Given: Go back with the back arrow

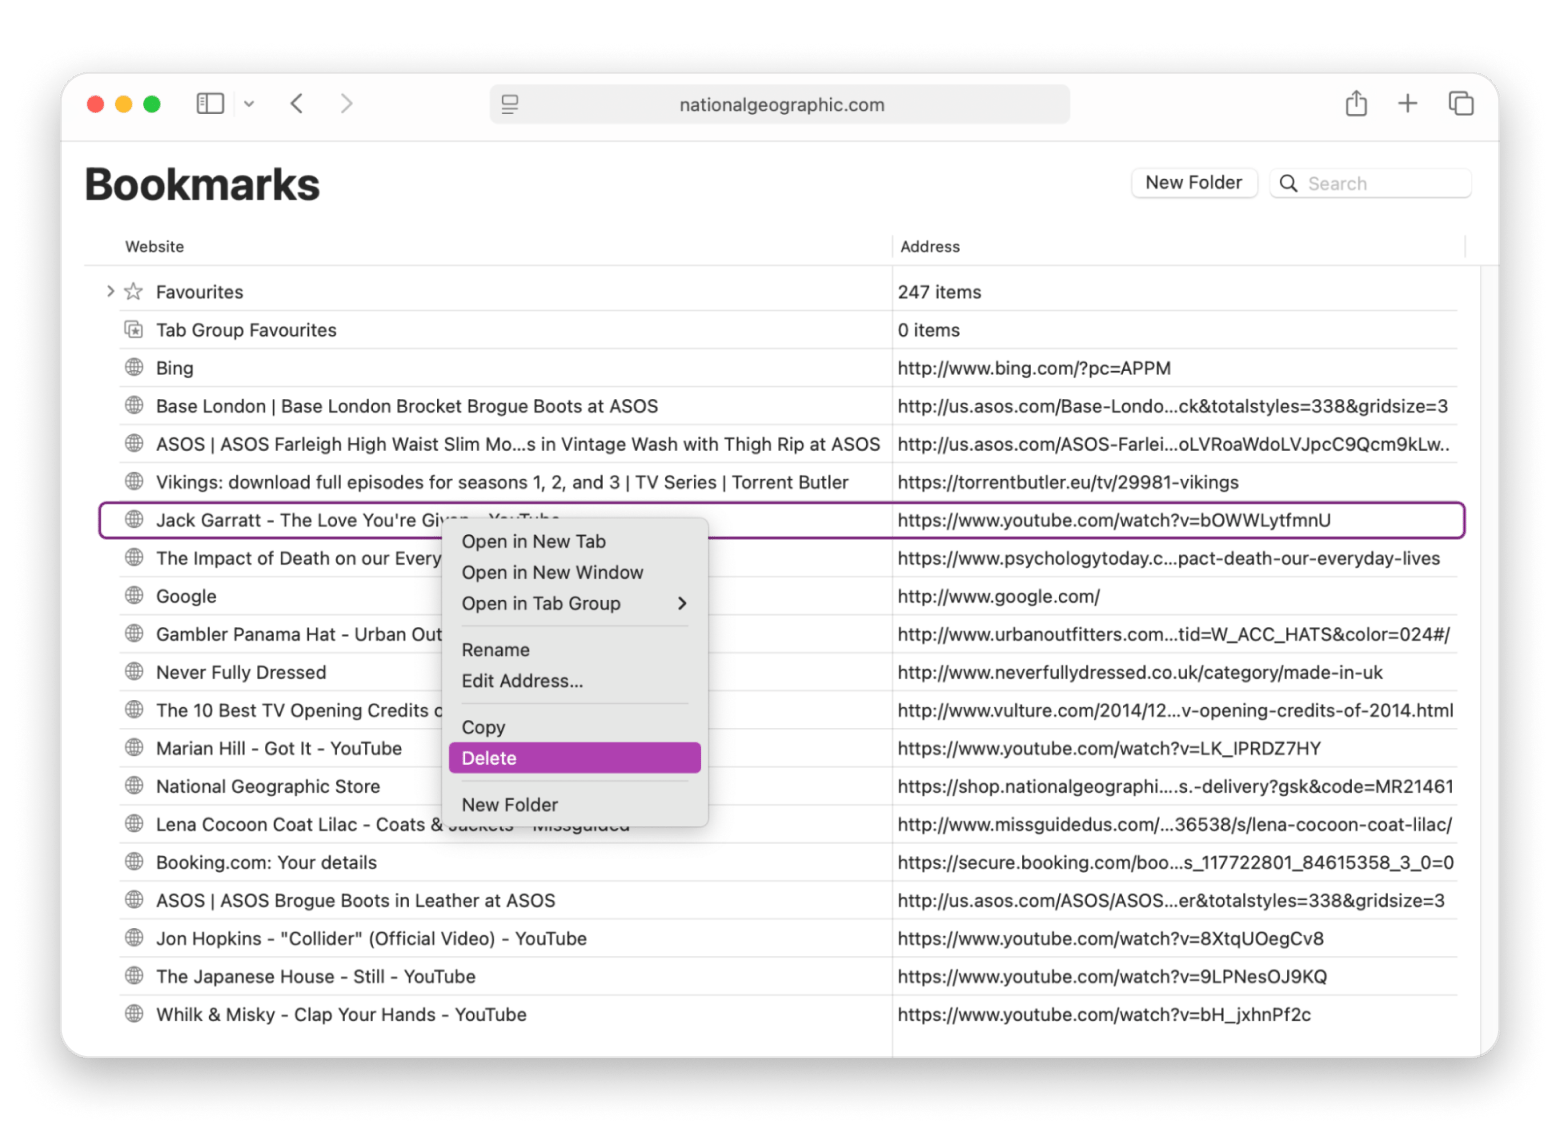Looking at the screenshot, I should (297, 104).
